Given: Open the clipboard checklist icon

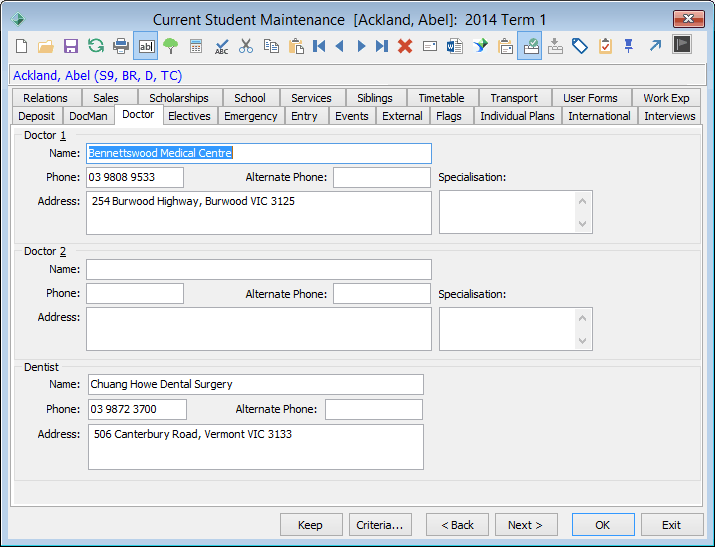Looking at the screenshot, I should (x=605, y=46).
